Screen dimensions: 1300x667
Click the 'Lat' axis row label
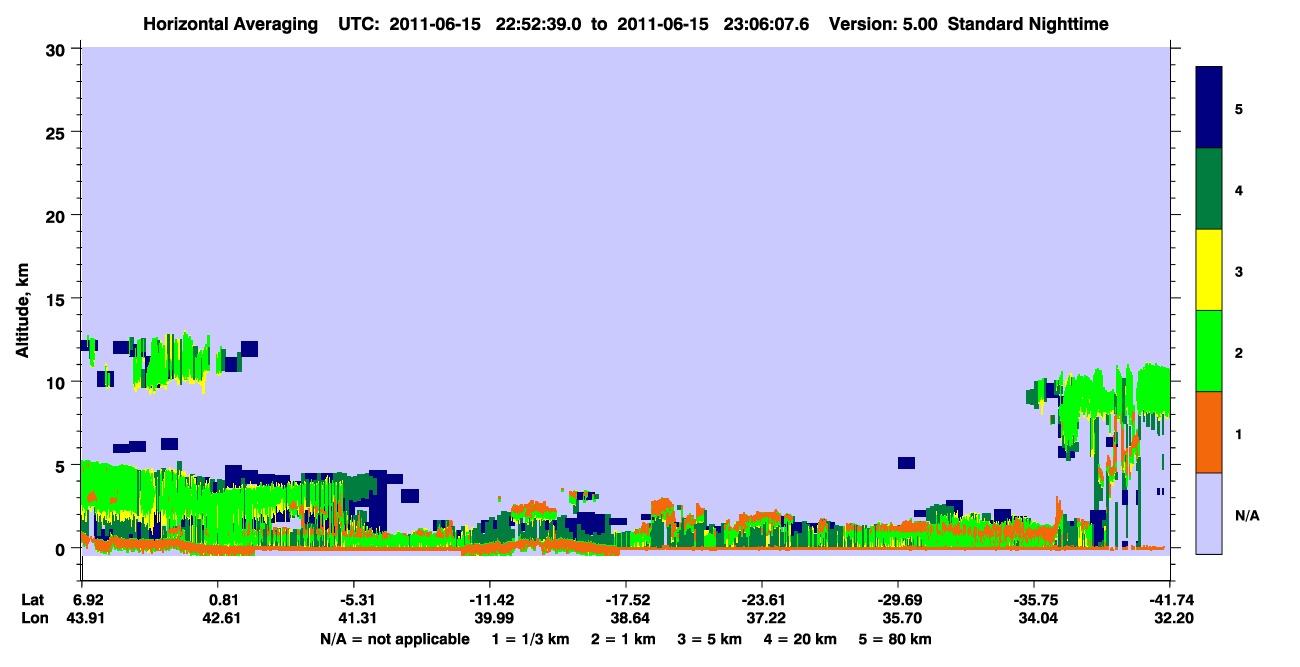tap(32, 600)
